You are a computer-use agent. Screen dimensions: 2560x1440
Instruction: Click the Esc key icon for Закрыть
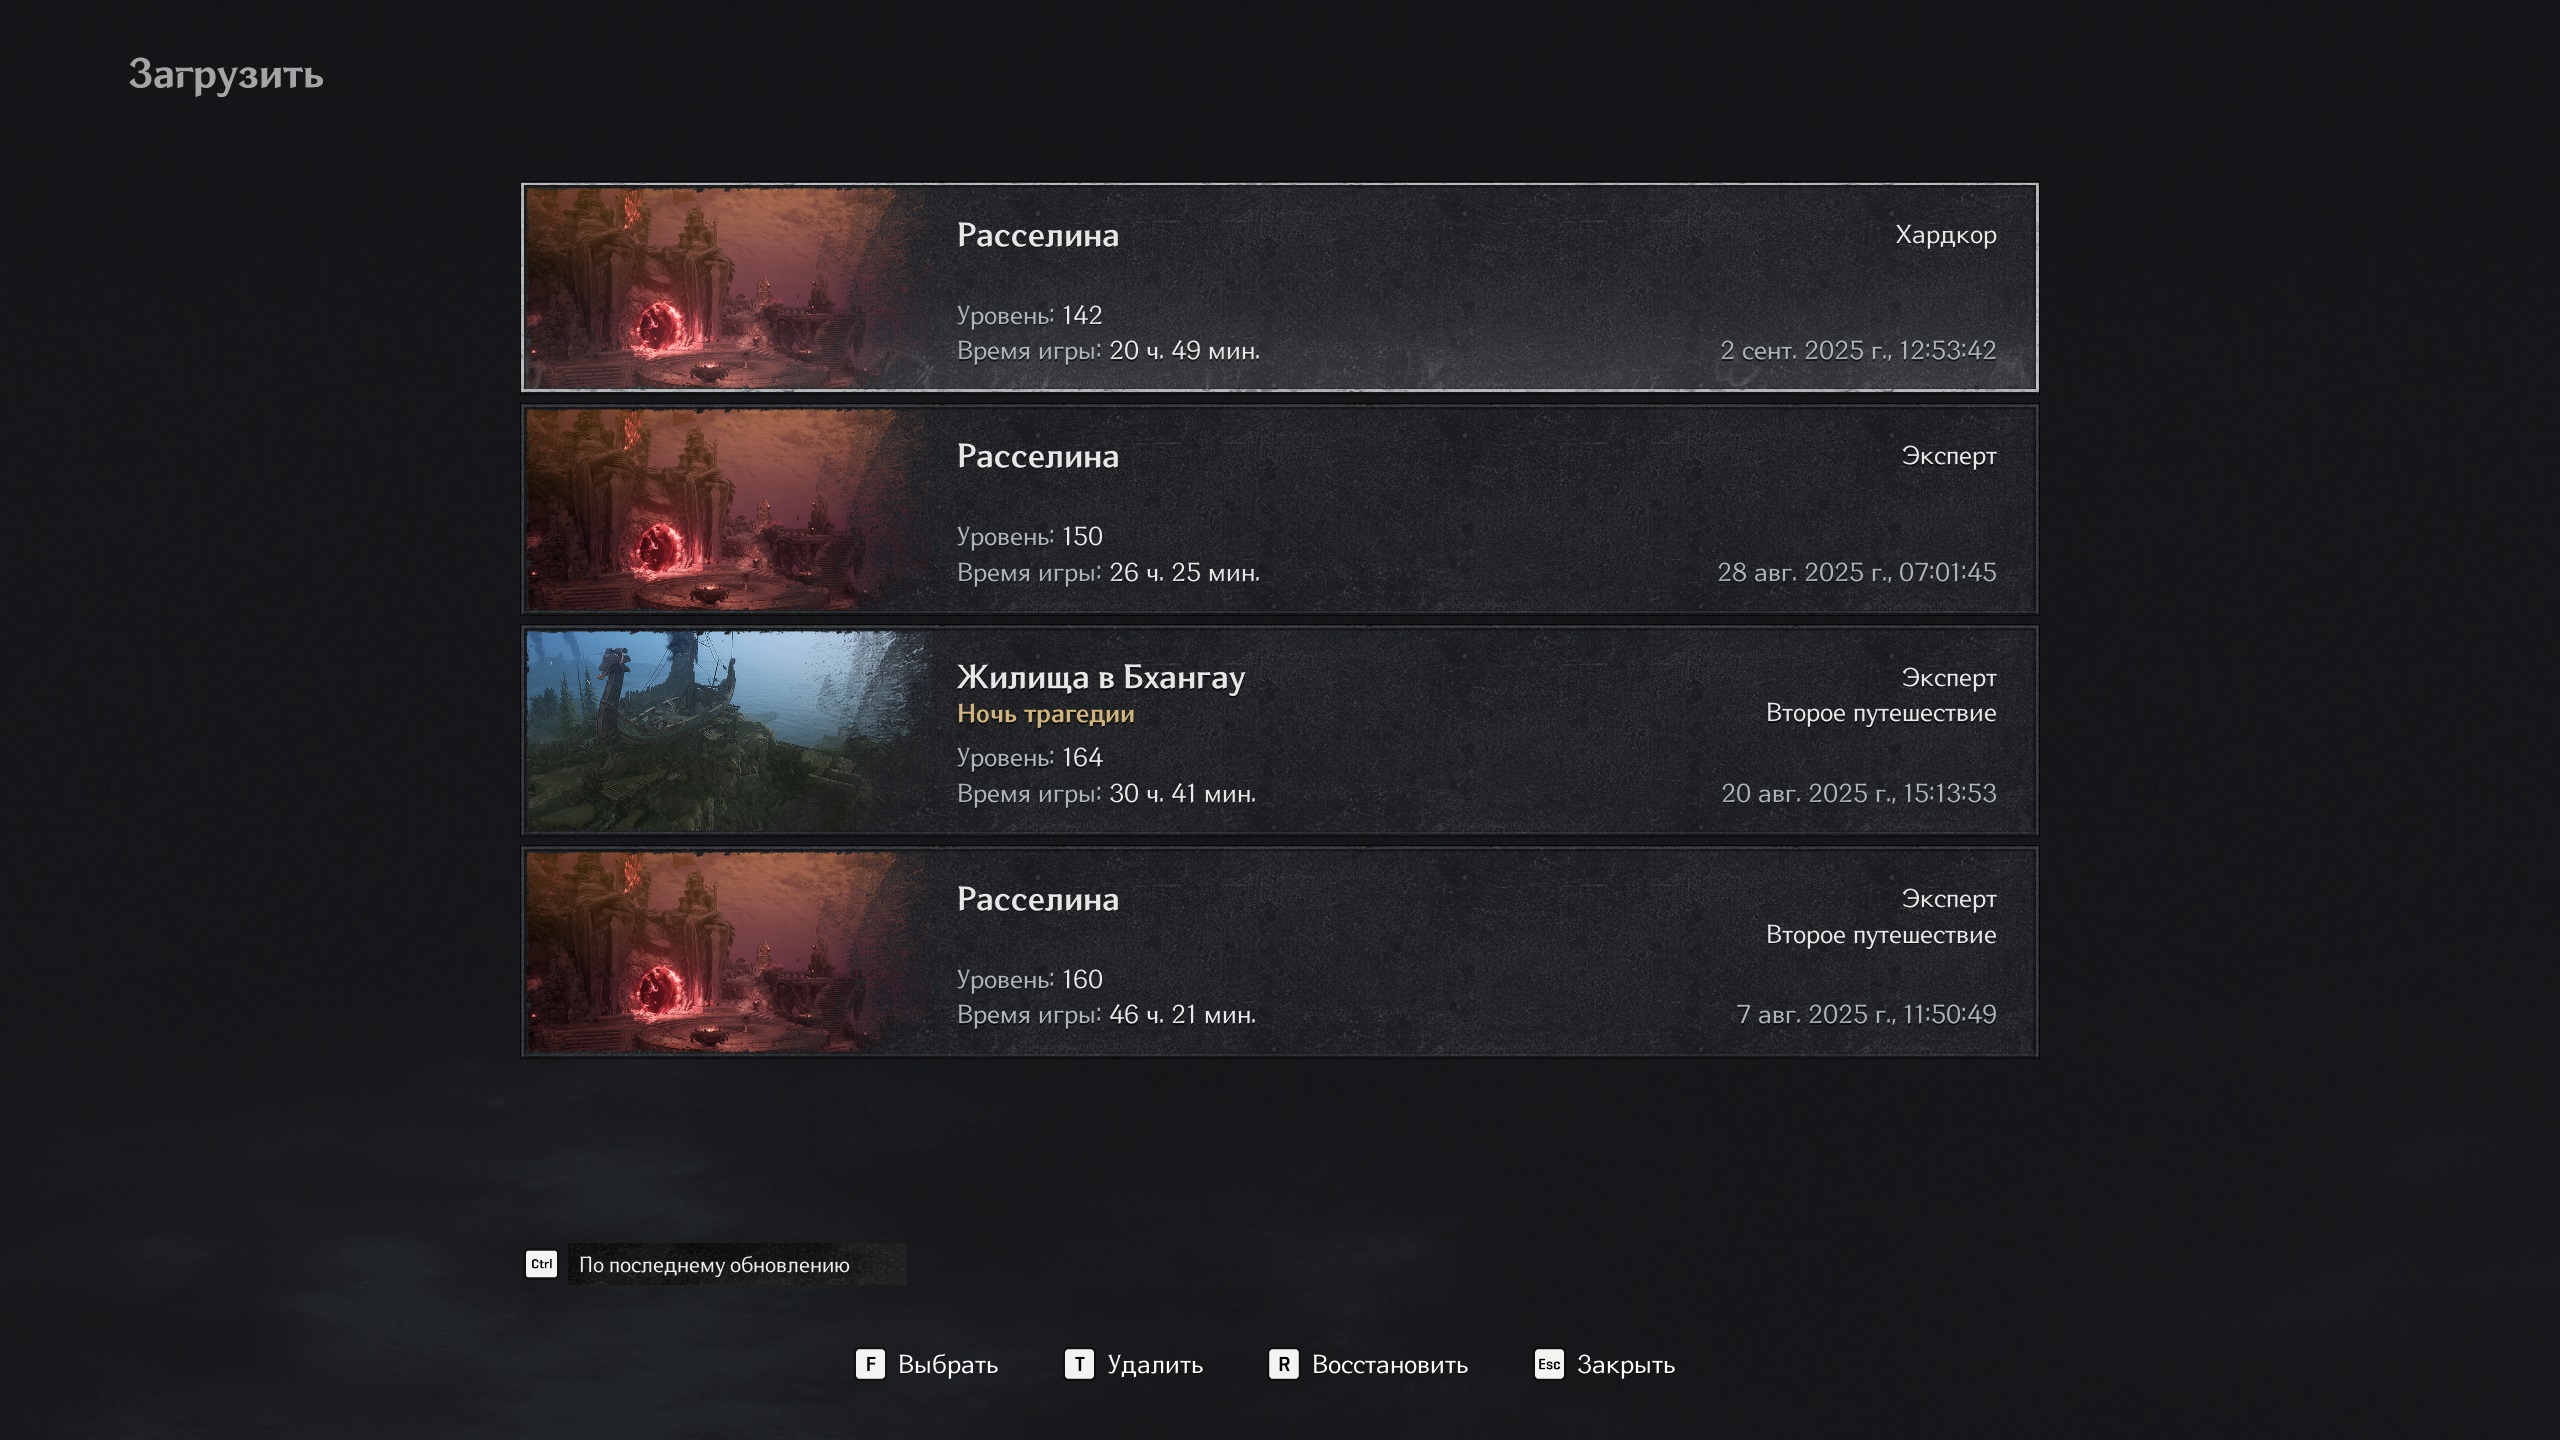coord(1549,1364)
